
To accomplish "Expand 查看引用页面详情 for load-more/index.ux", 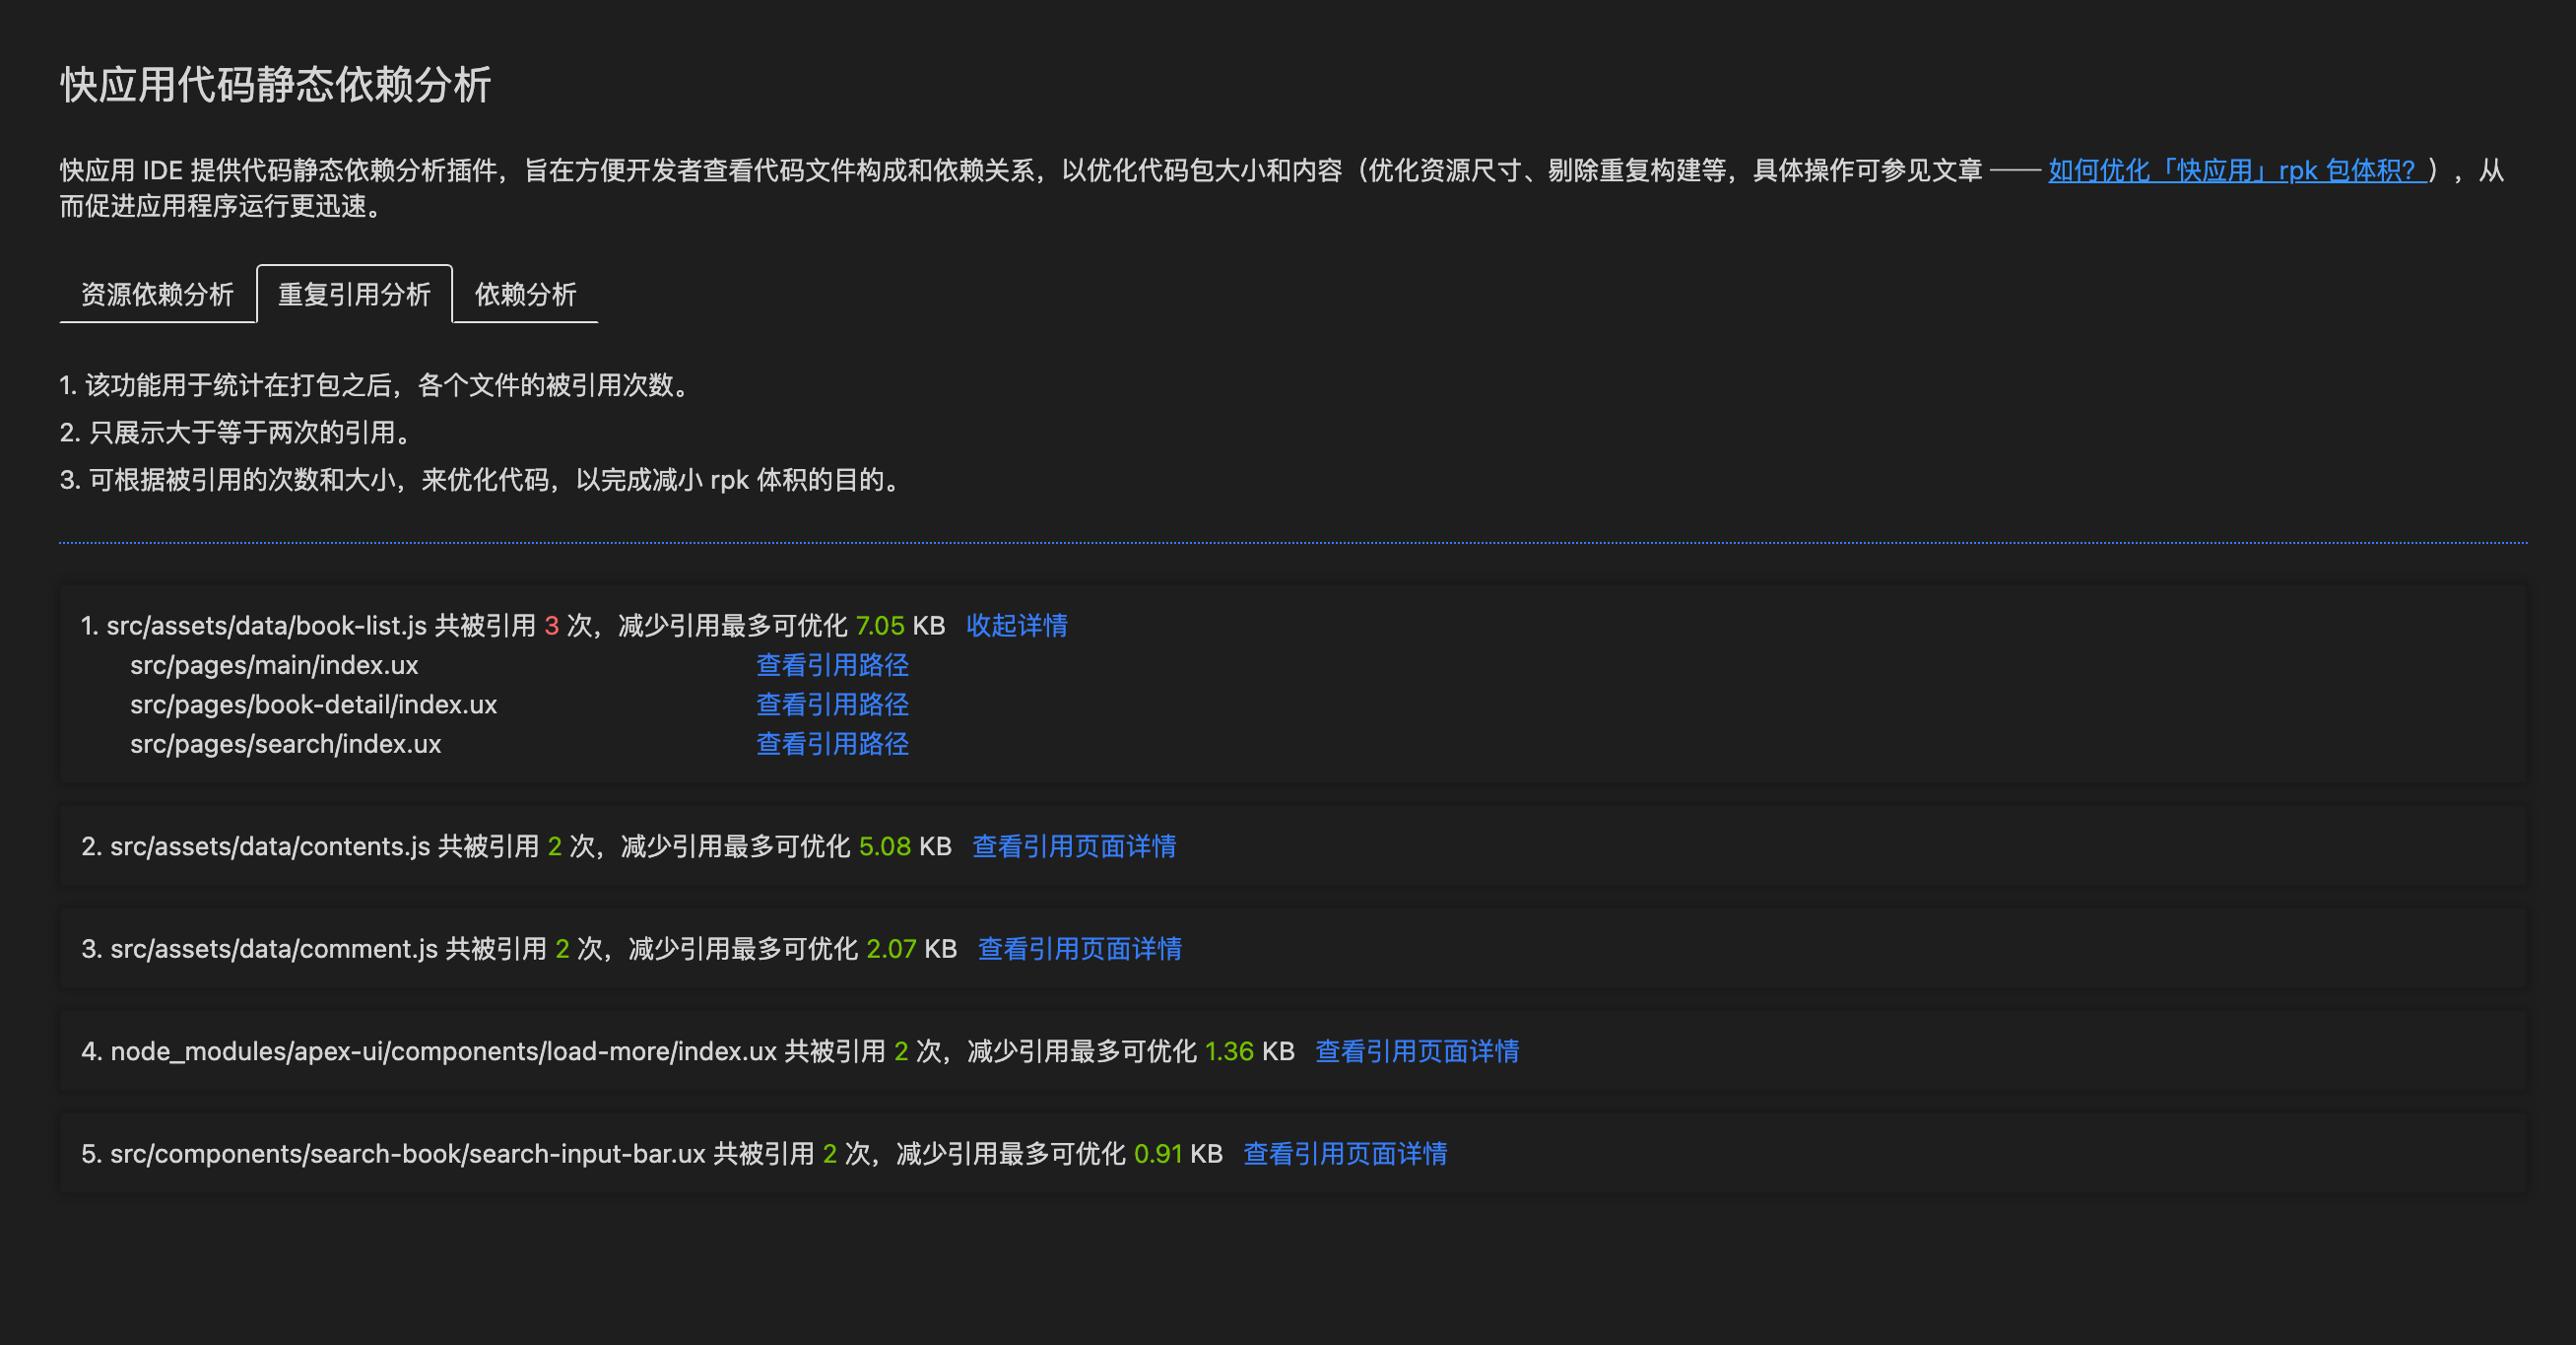I will pos(1417,1052).
